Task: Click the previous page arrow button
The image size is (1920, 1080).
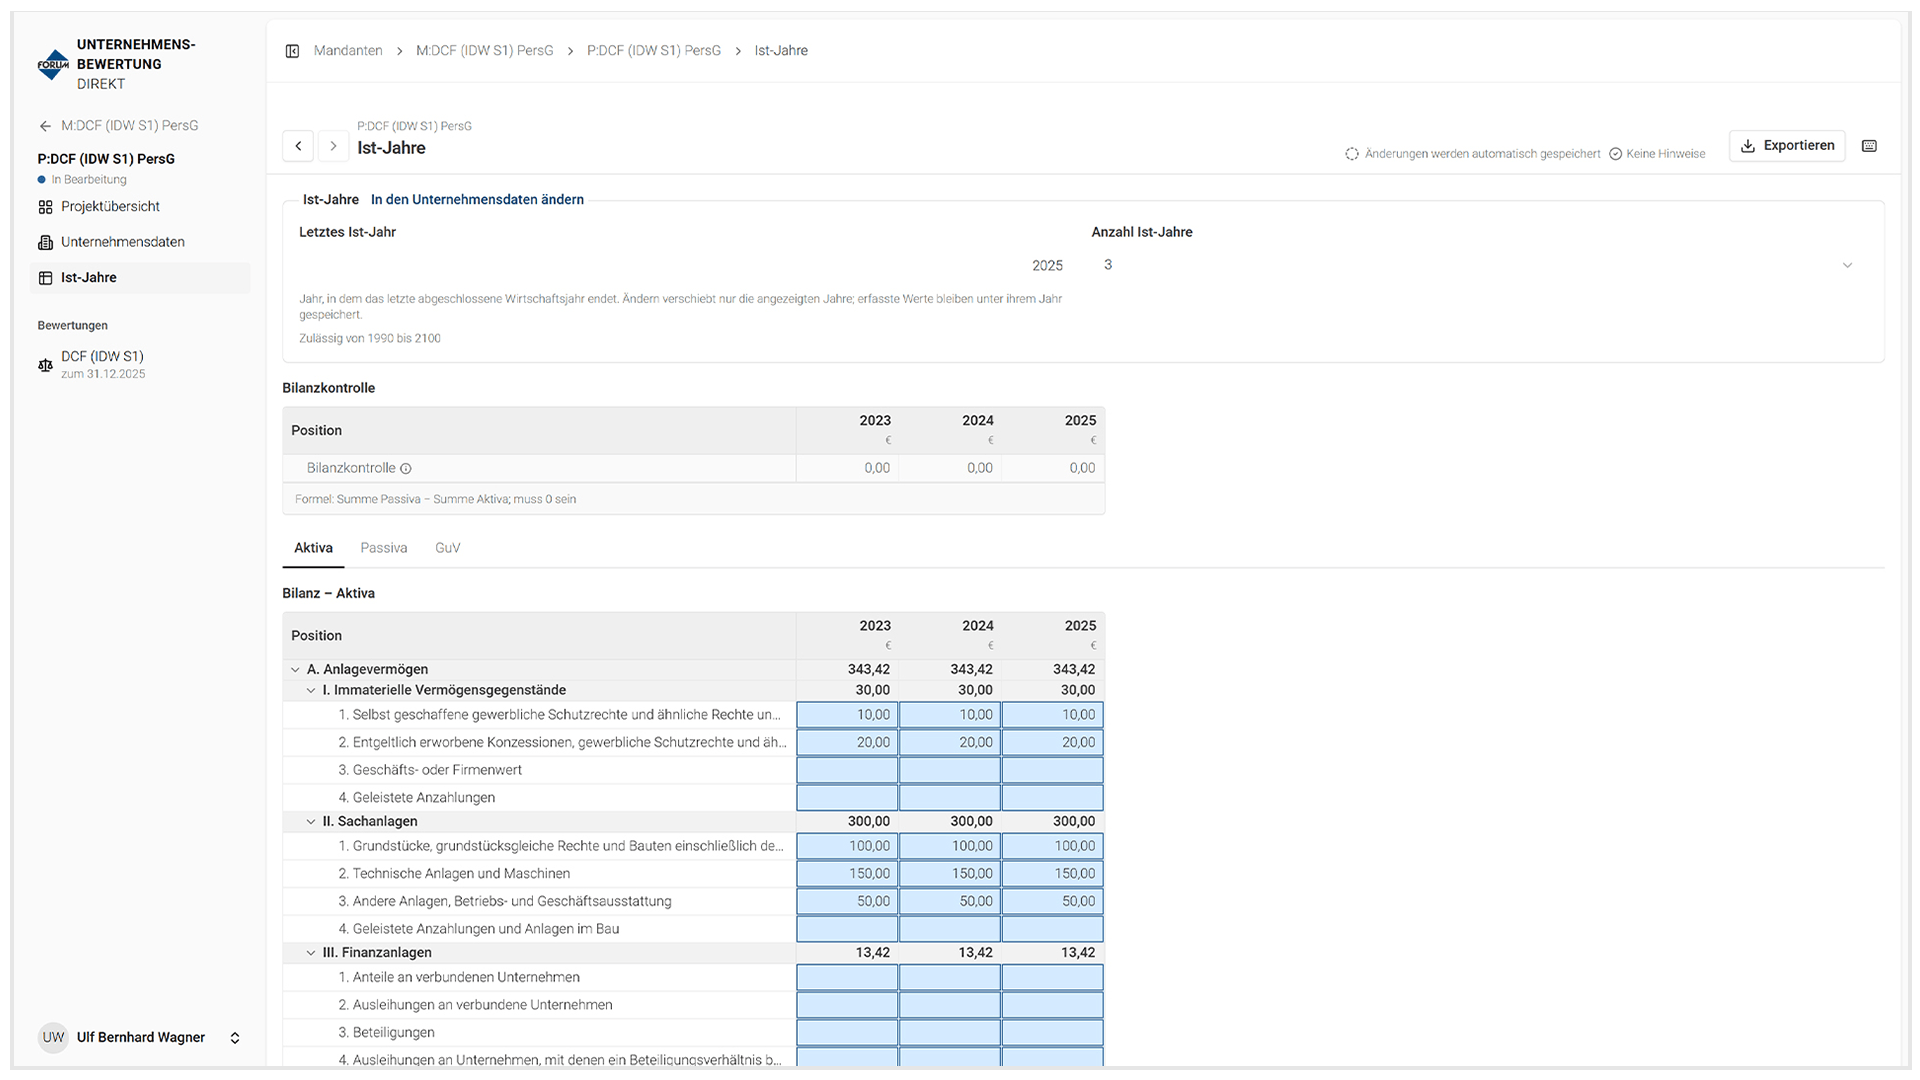Action: 298,146
